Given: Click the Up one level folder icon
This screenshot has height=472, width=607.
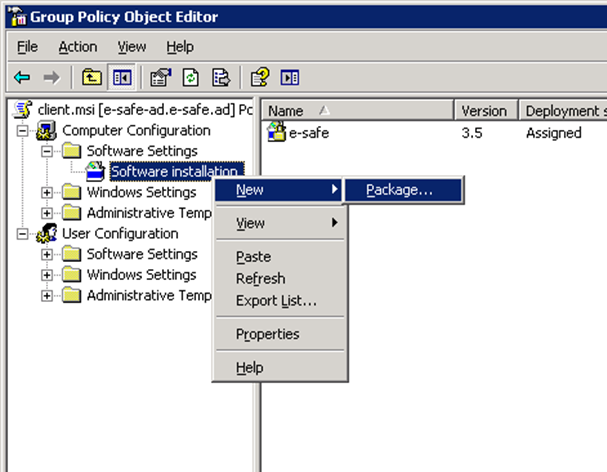Looking at the screenshot, I should pos(92,77).
